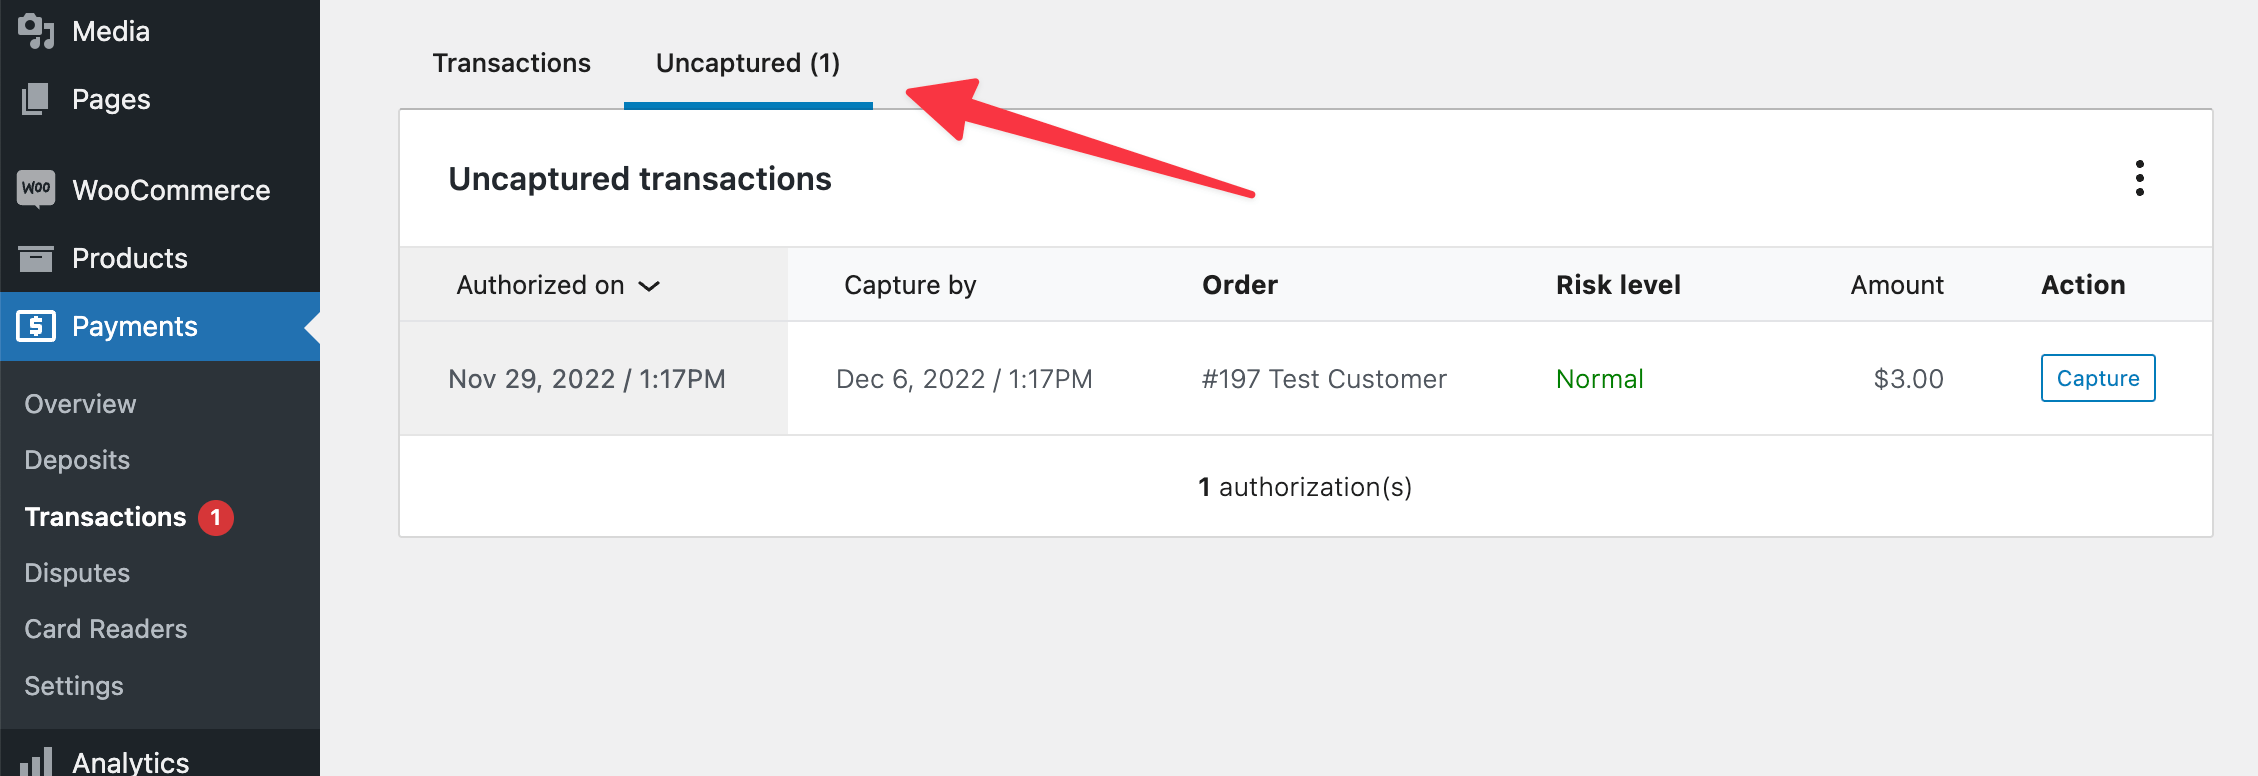Image resolution: width=2258 pixels, height=776 pixels.
Task: Capture the $3.00 authorization
Action: 2097,378
